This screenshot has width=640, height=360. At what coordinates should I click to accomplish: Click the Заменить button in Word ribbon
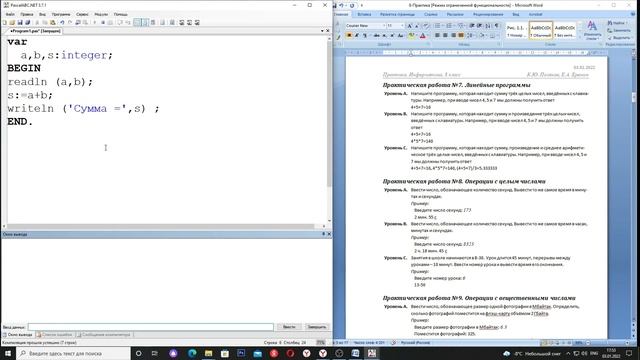click(x=619, y=31)
